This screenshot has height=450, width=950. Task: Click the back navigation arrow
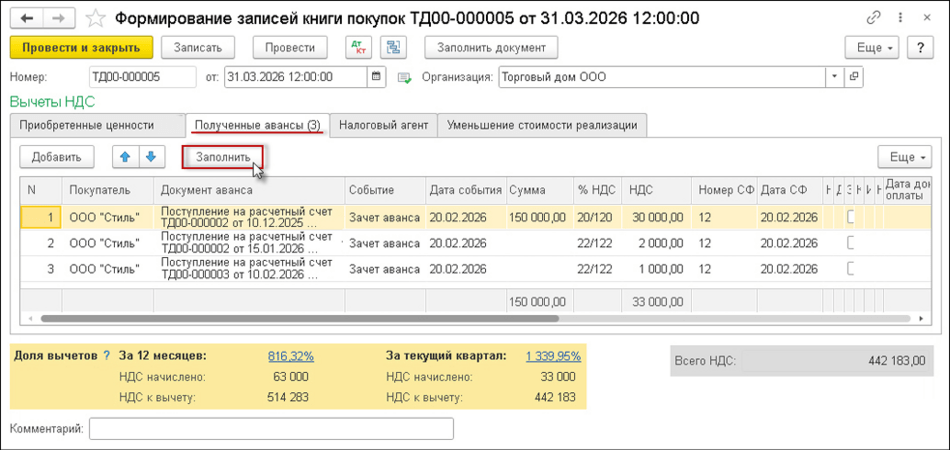point(27,18)
